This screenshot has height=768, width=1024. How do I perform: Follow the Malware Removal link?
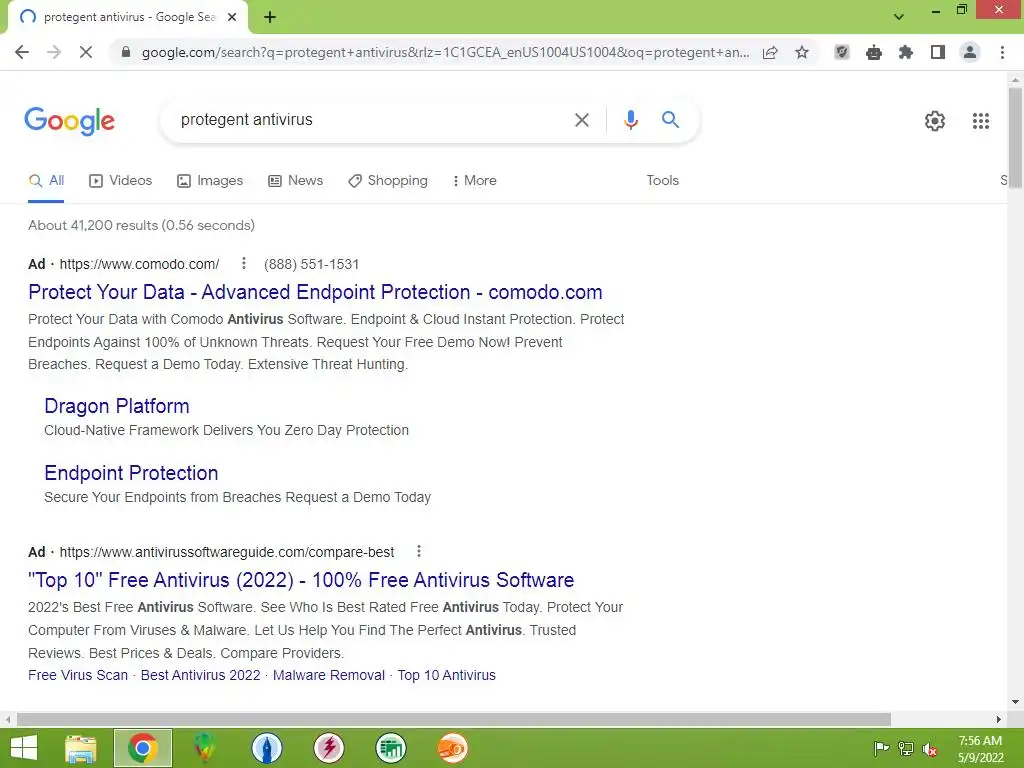[329, 675]
